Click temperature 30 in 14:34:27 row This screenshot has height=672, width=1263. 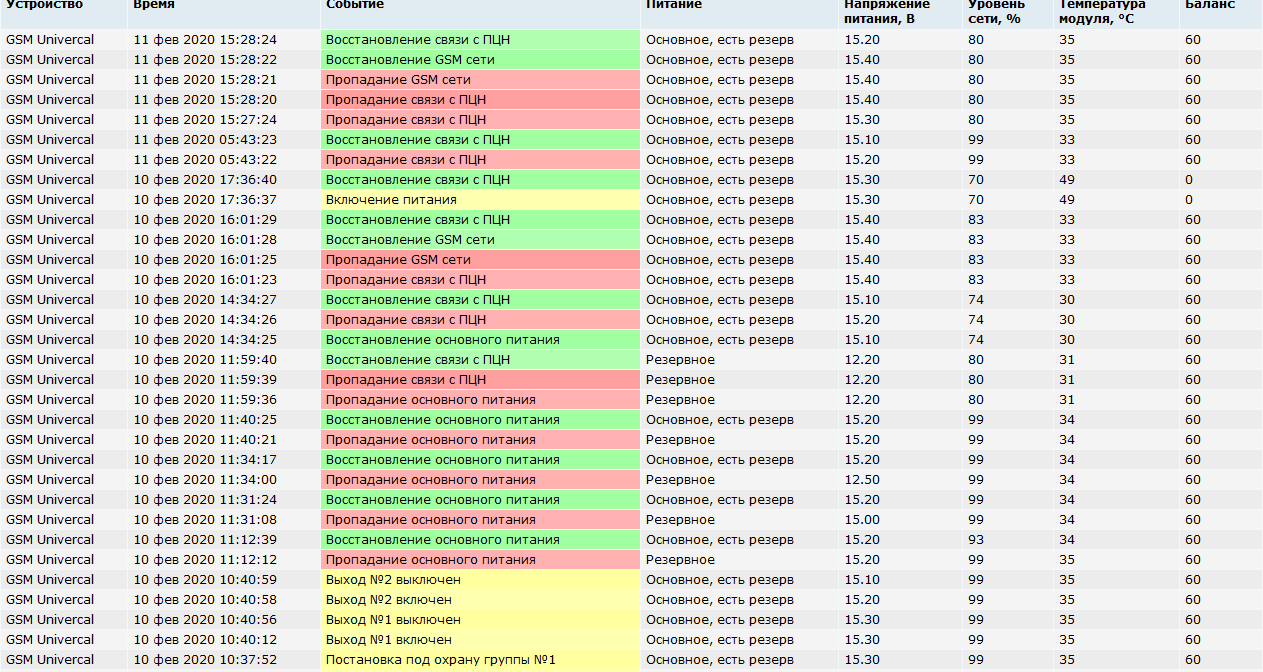click(x=1067, y=300)
